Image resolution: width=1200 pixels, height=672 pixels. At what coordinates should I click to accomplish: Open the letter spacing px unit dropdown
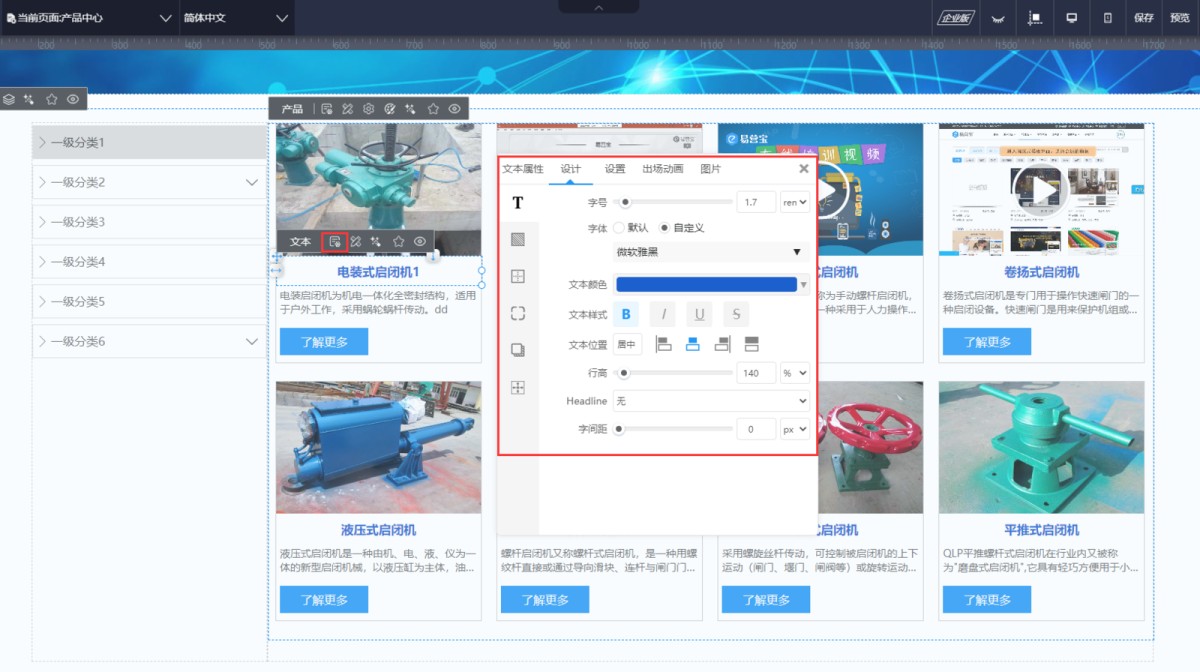pyautogui.click(x=795, y=429)
